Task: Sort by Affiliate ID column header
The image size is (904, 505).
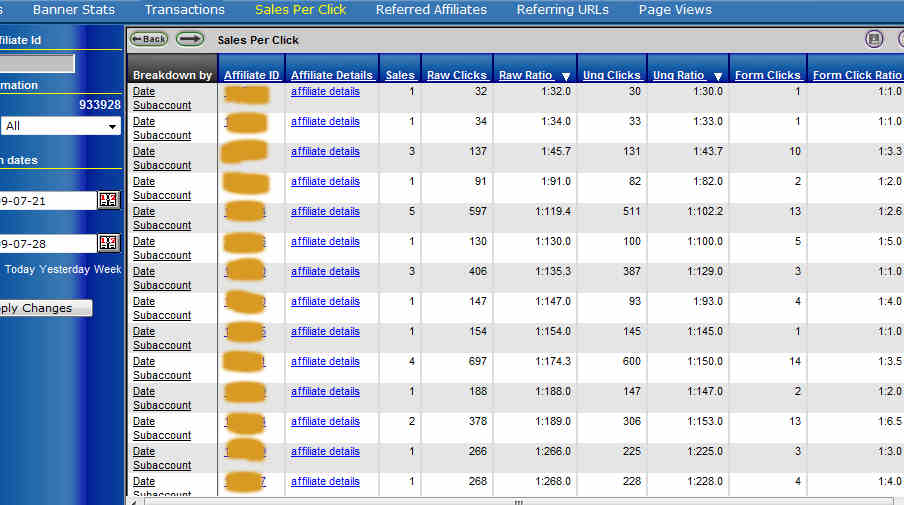Action: point(251,75)
